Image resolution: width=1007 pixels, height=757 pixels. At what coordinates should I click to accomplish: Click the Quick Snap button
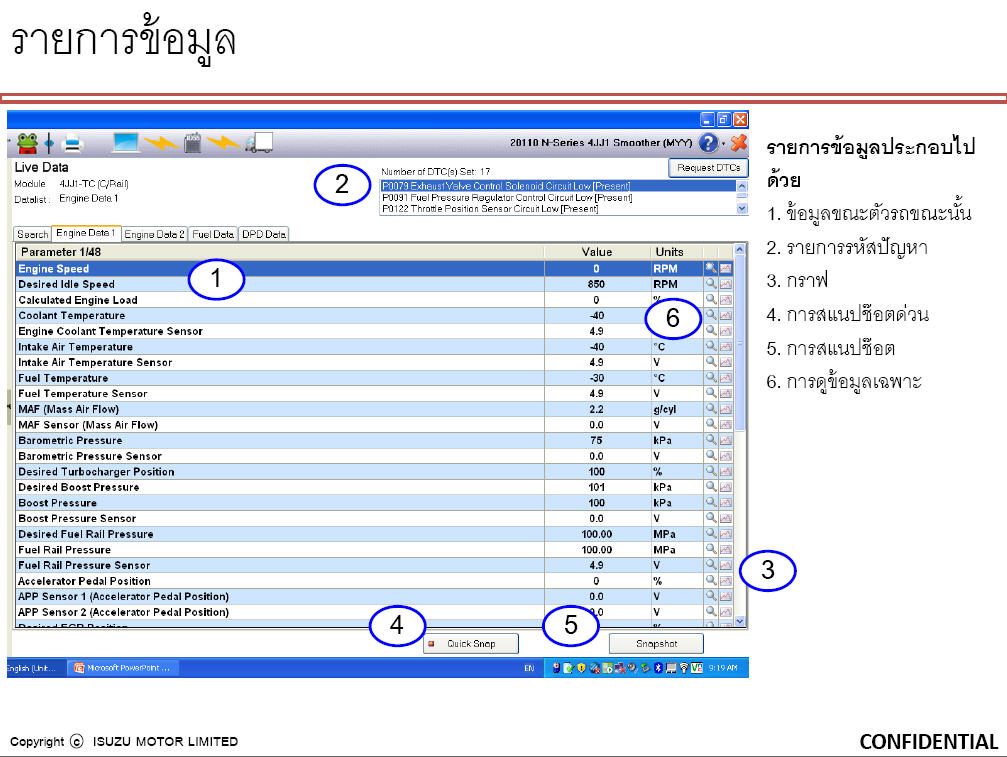tap(471, 643)
